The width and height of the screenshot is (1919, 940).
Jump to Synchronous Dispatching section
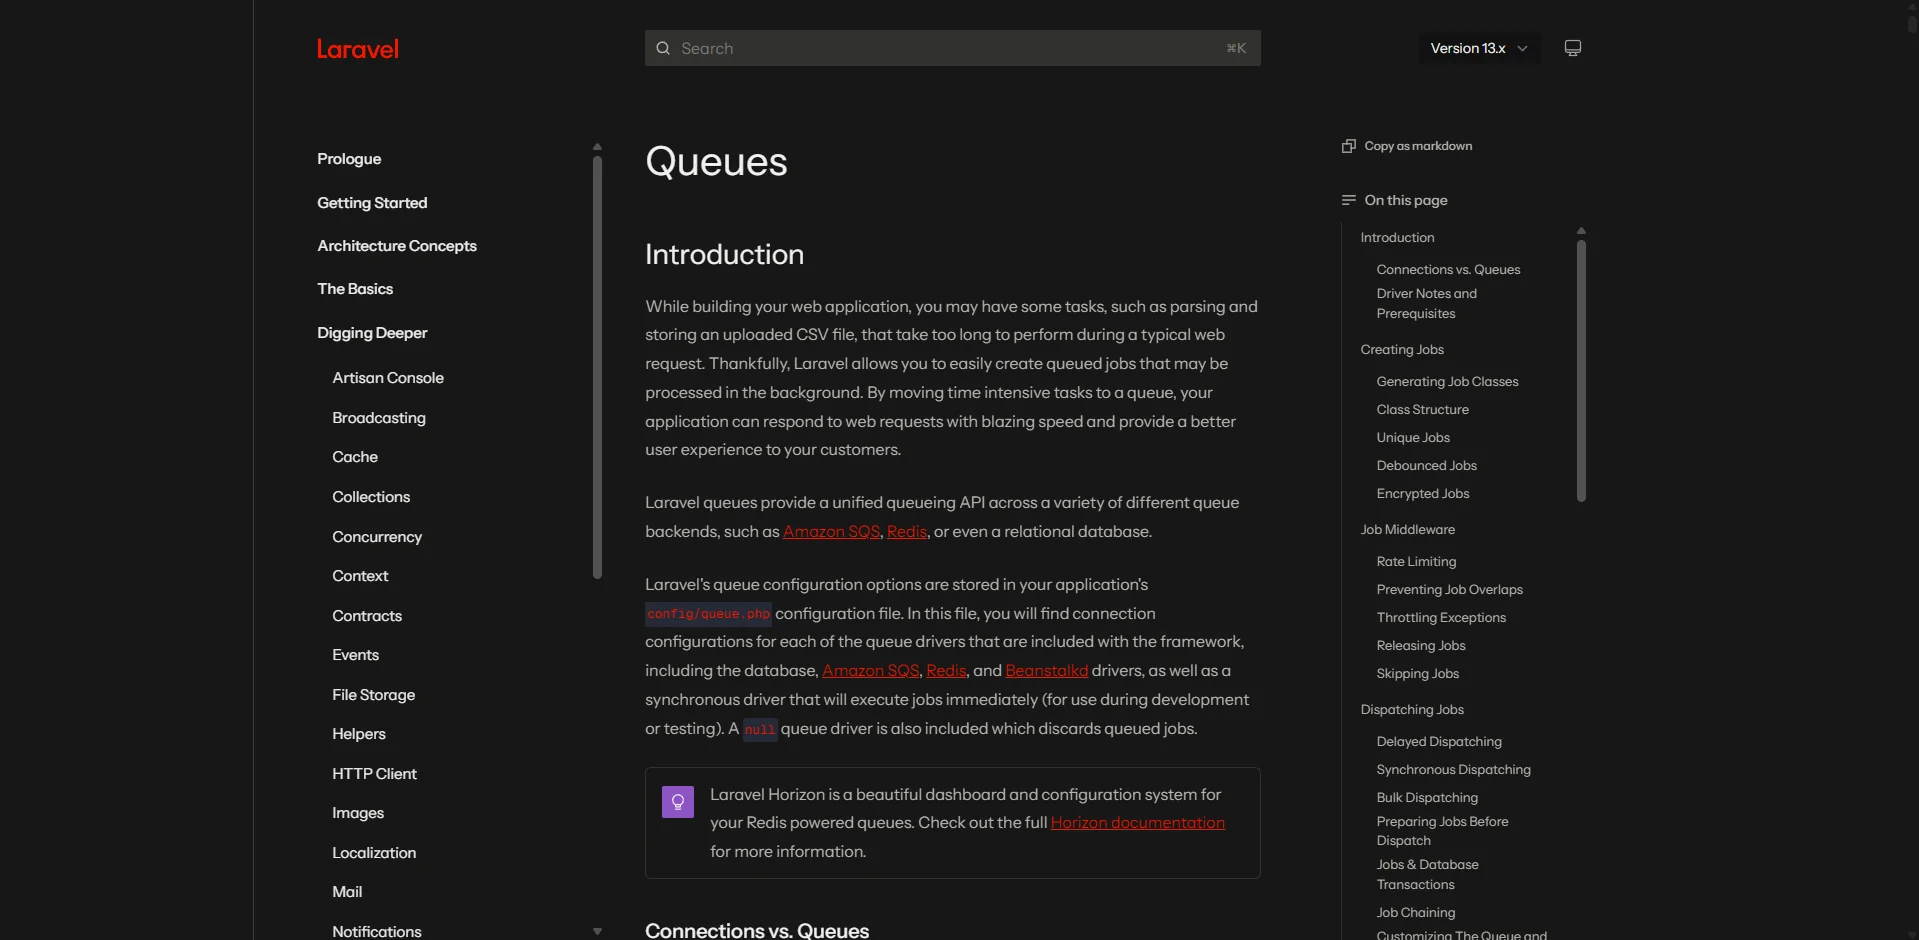pyautogui.click(x=1453, y=770)
